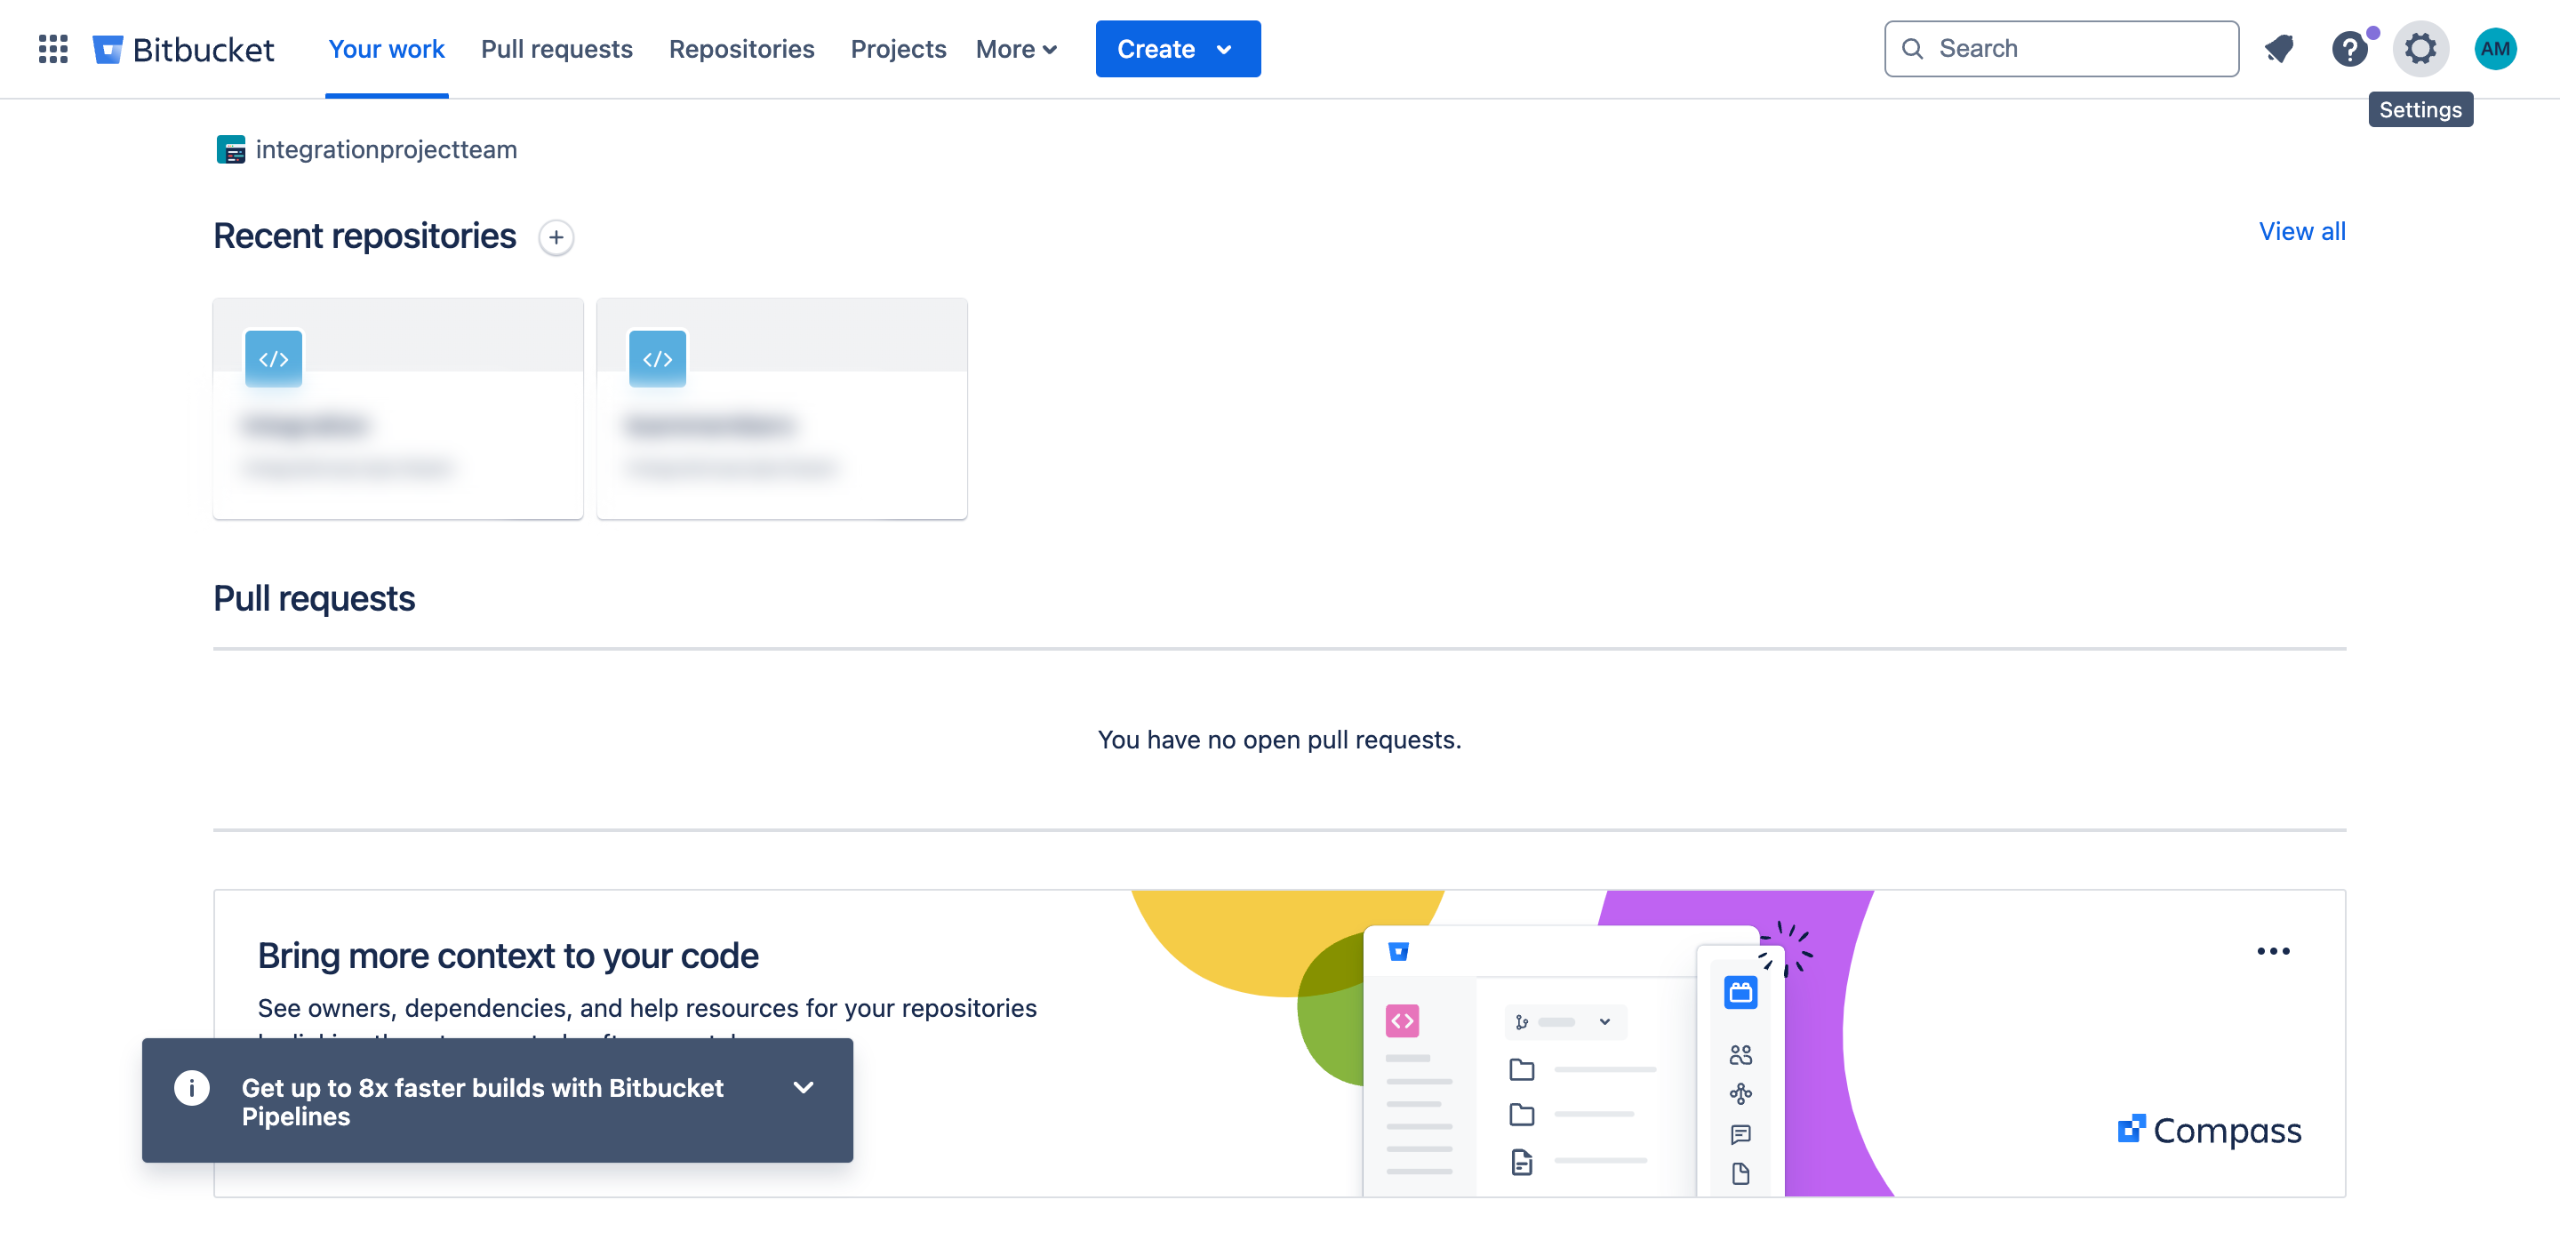Switch to the Your work tab
The width and height of the screenshot is (2560, 1248).
click(386, 49)
